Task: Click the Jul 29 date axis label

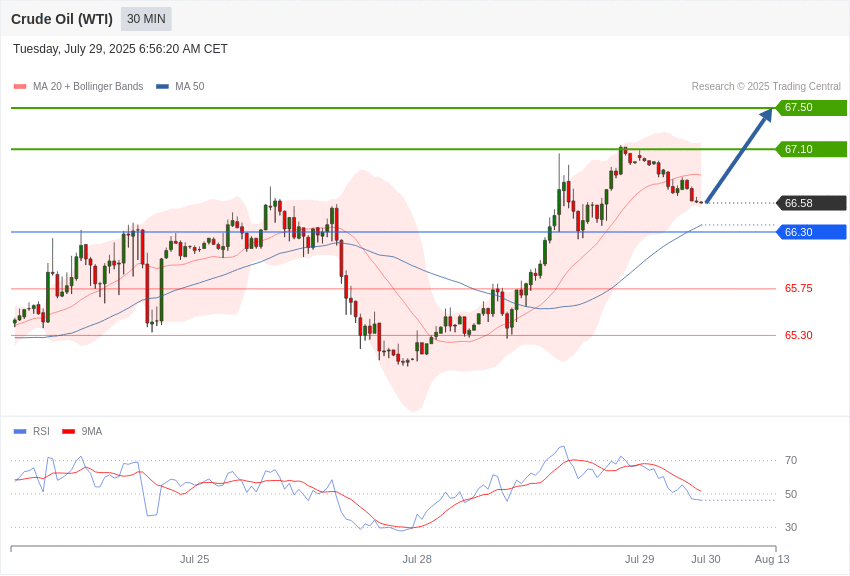Action: pos(639,559)
